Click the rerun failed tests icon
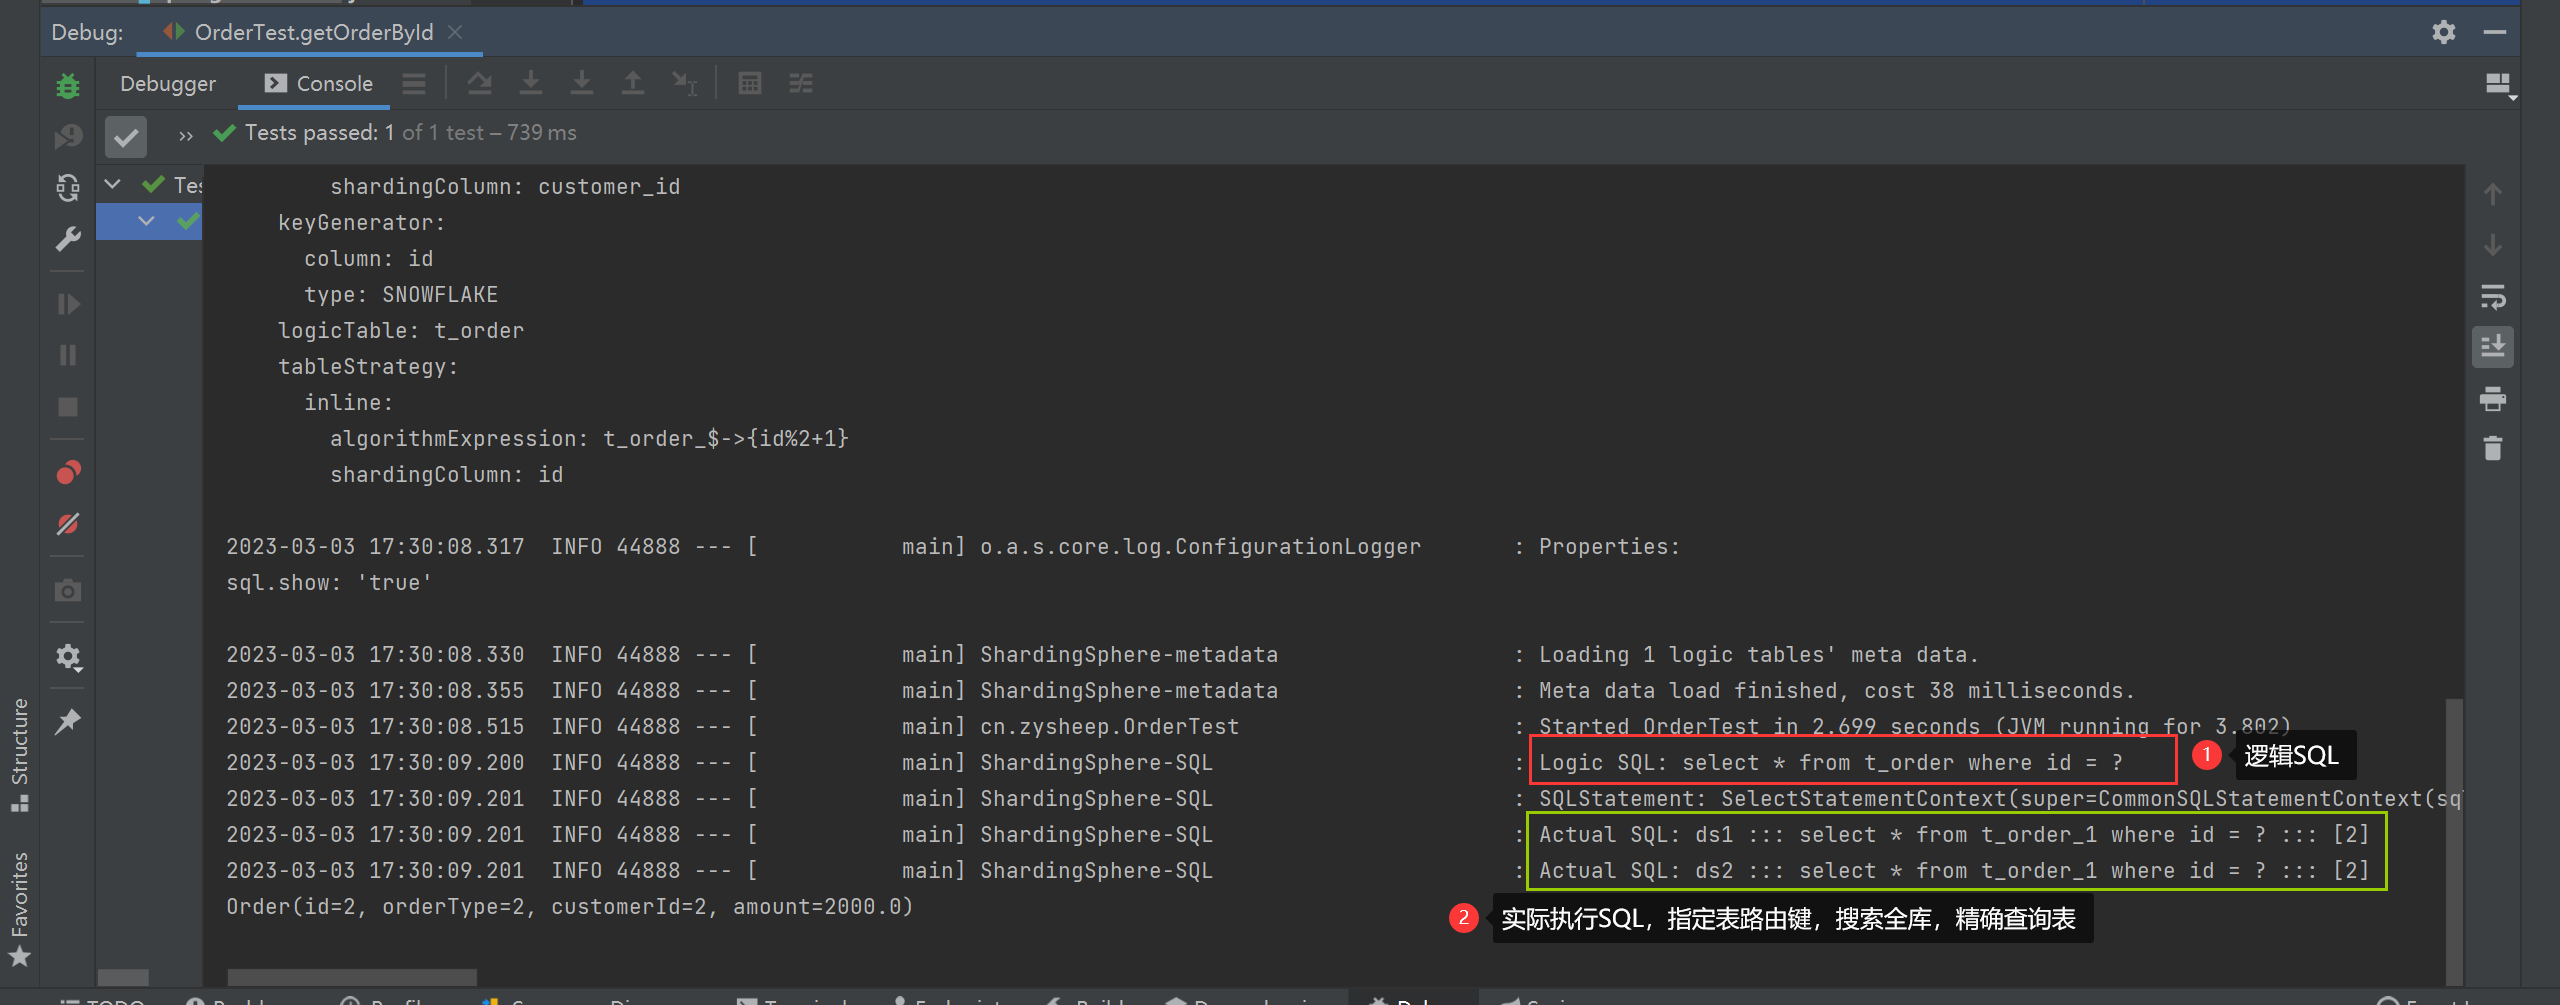Image resolution: width=2560 pixels, height=1005 pixels. coord(68,136)
